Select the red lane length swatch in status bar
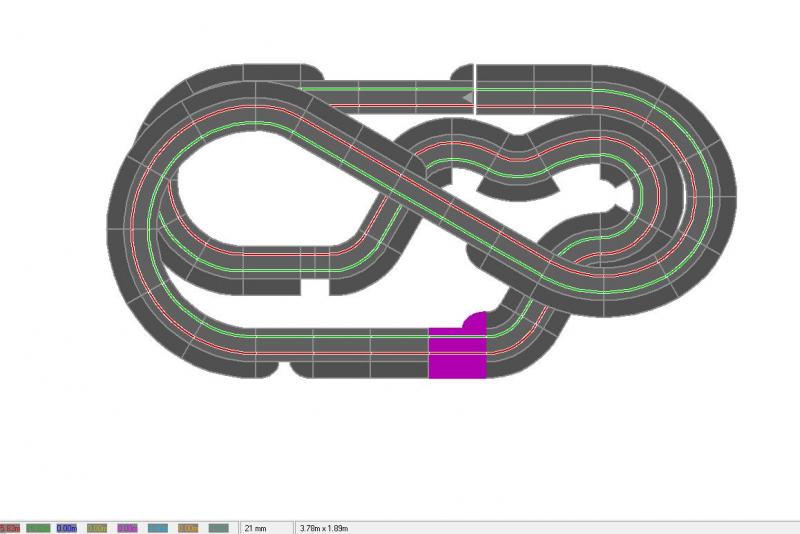This screenshot has width=800, height=534. (10, 527)
